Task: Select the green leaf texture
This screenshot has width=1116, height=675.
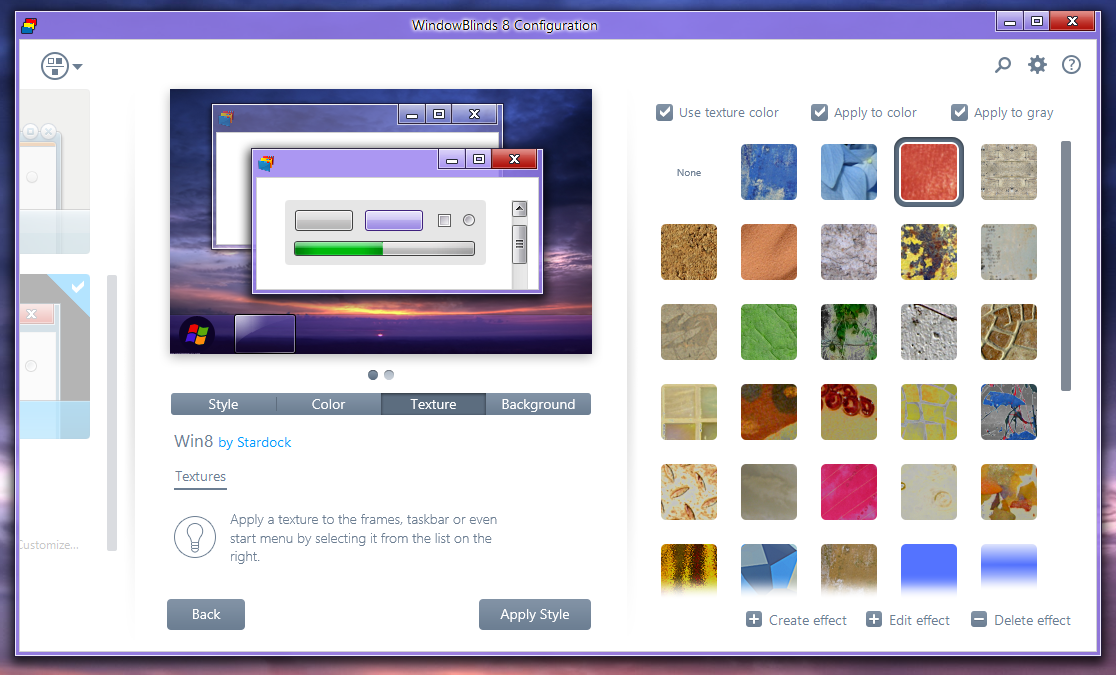Action: tap(769, 332)
